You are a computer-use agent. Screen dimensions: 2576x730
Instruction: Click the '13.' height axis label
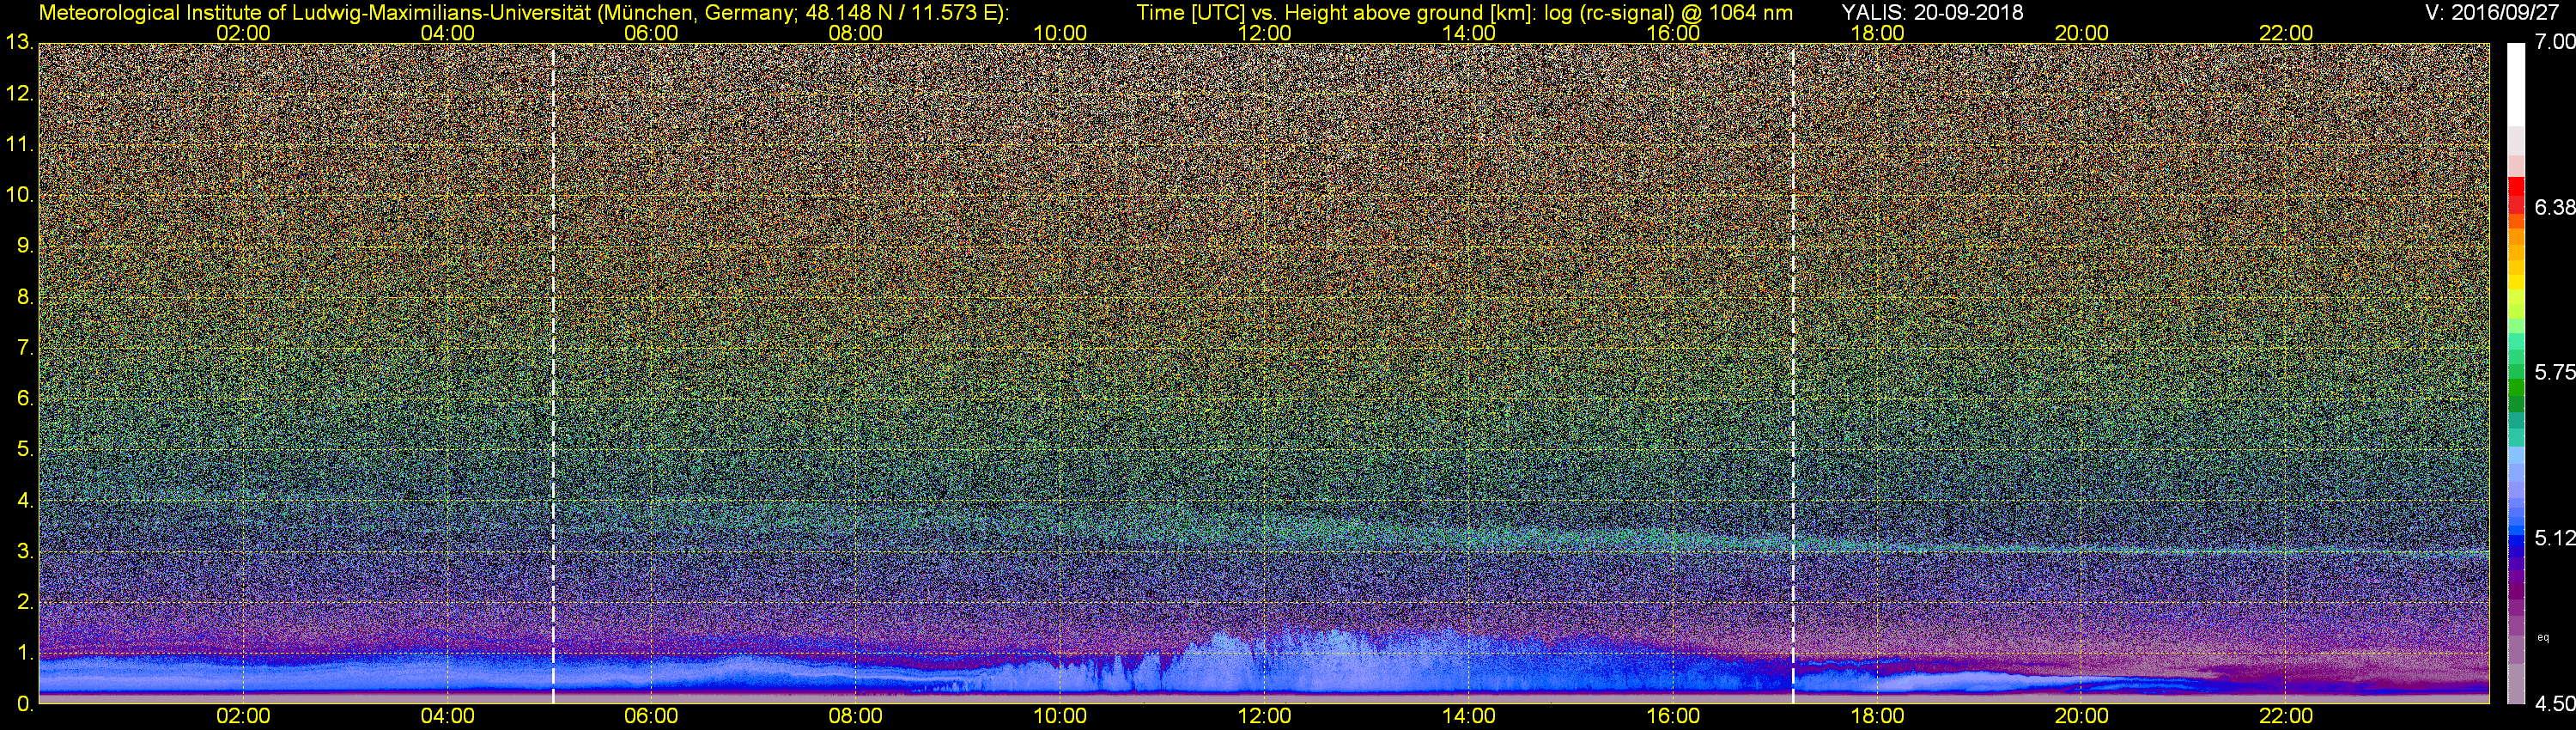pyautogui.click(x=19, y=43)
